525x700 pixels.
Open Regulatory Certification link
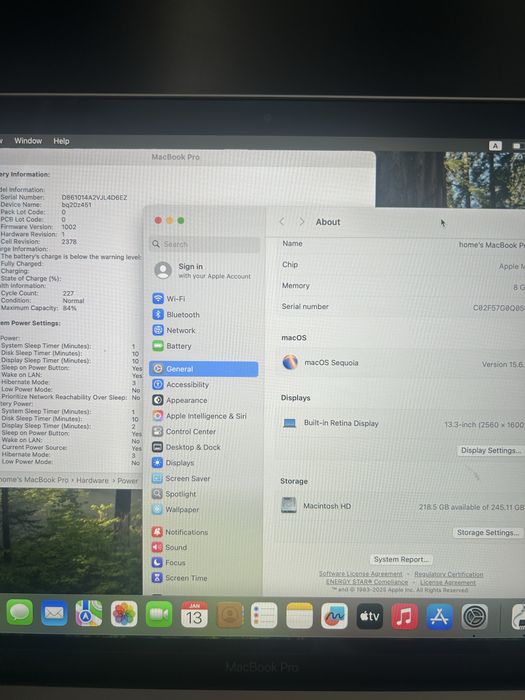pyautogui.click(x=449, y=575)
